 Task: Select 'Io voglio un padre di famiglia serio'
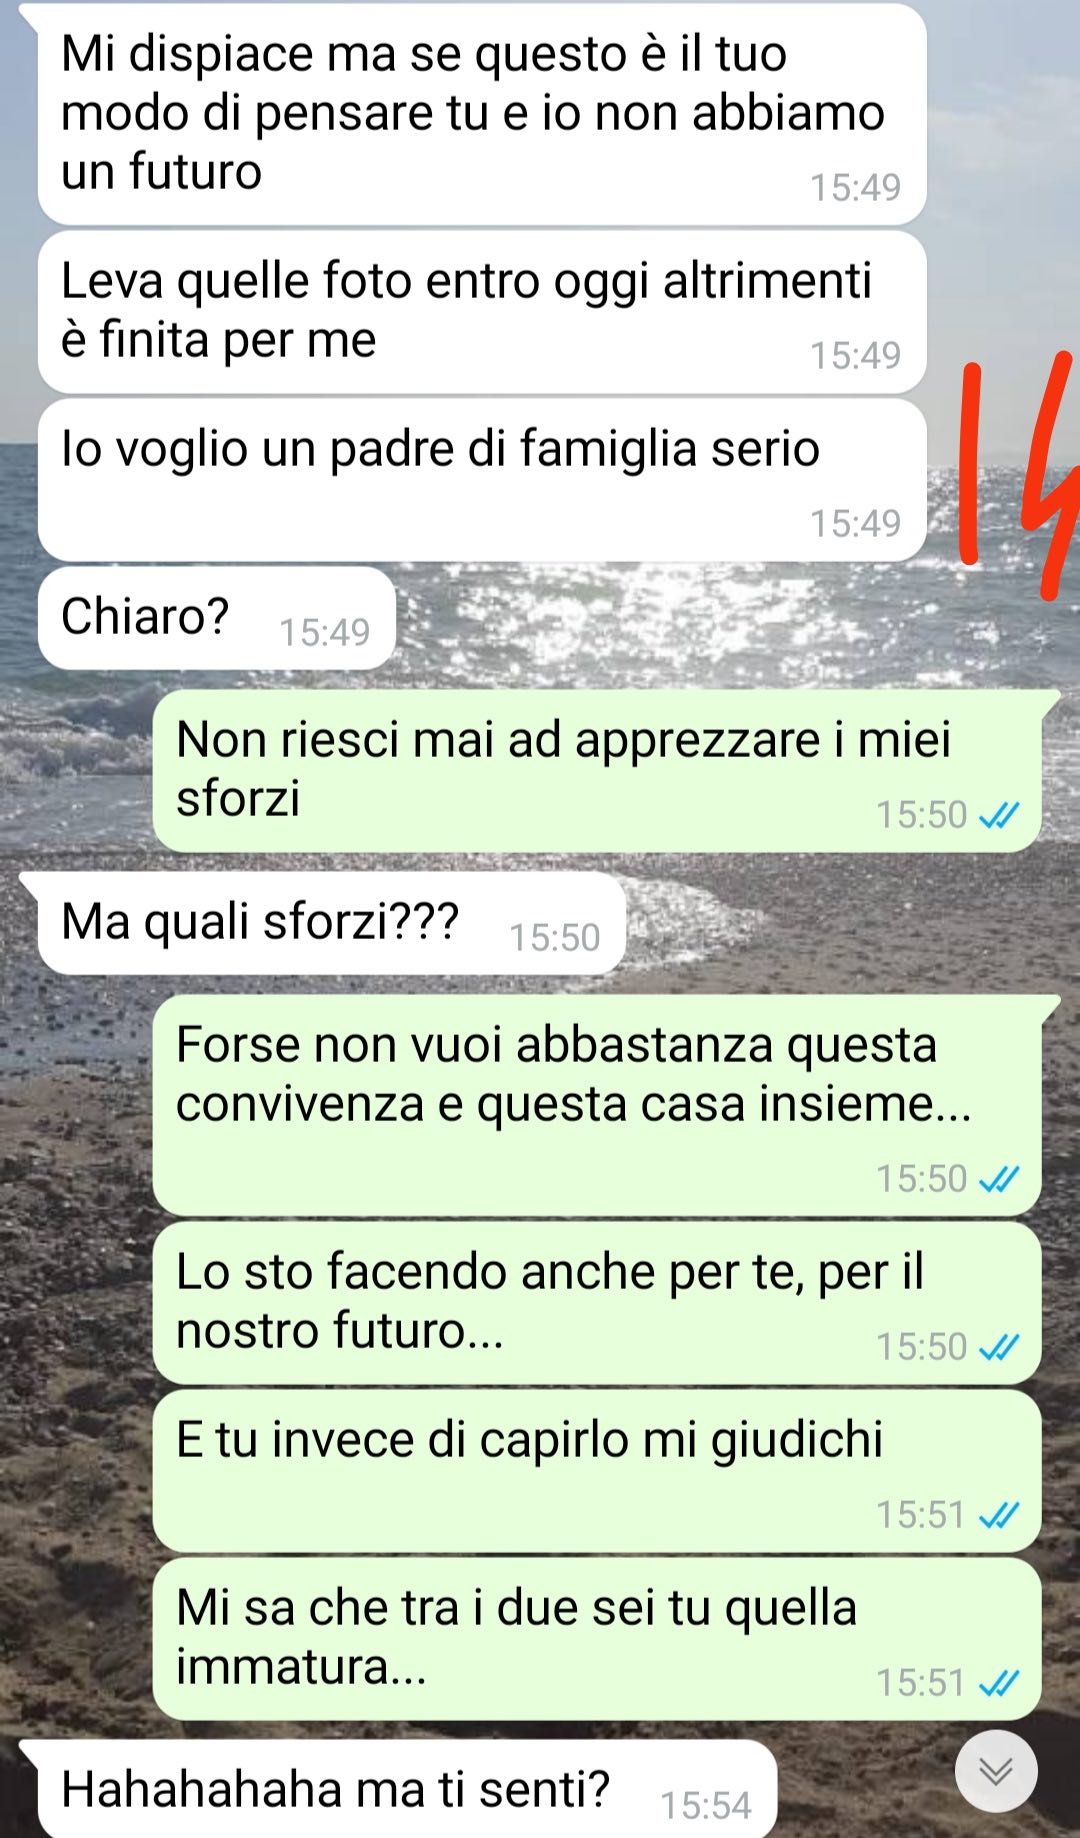(482, 480)
